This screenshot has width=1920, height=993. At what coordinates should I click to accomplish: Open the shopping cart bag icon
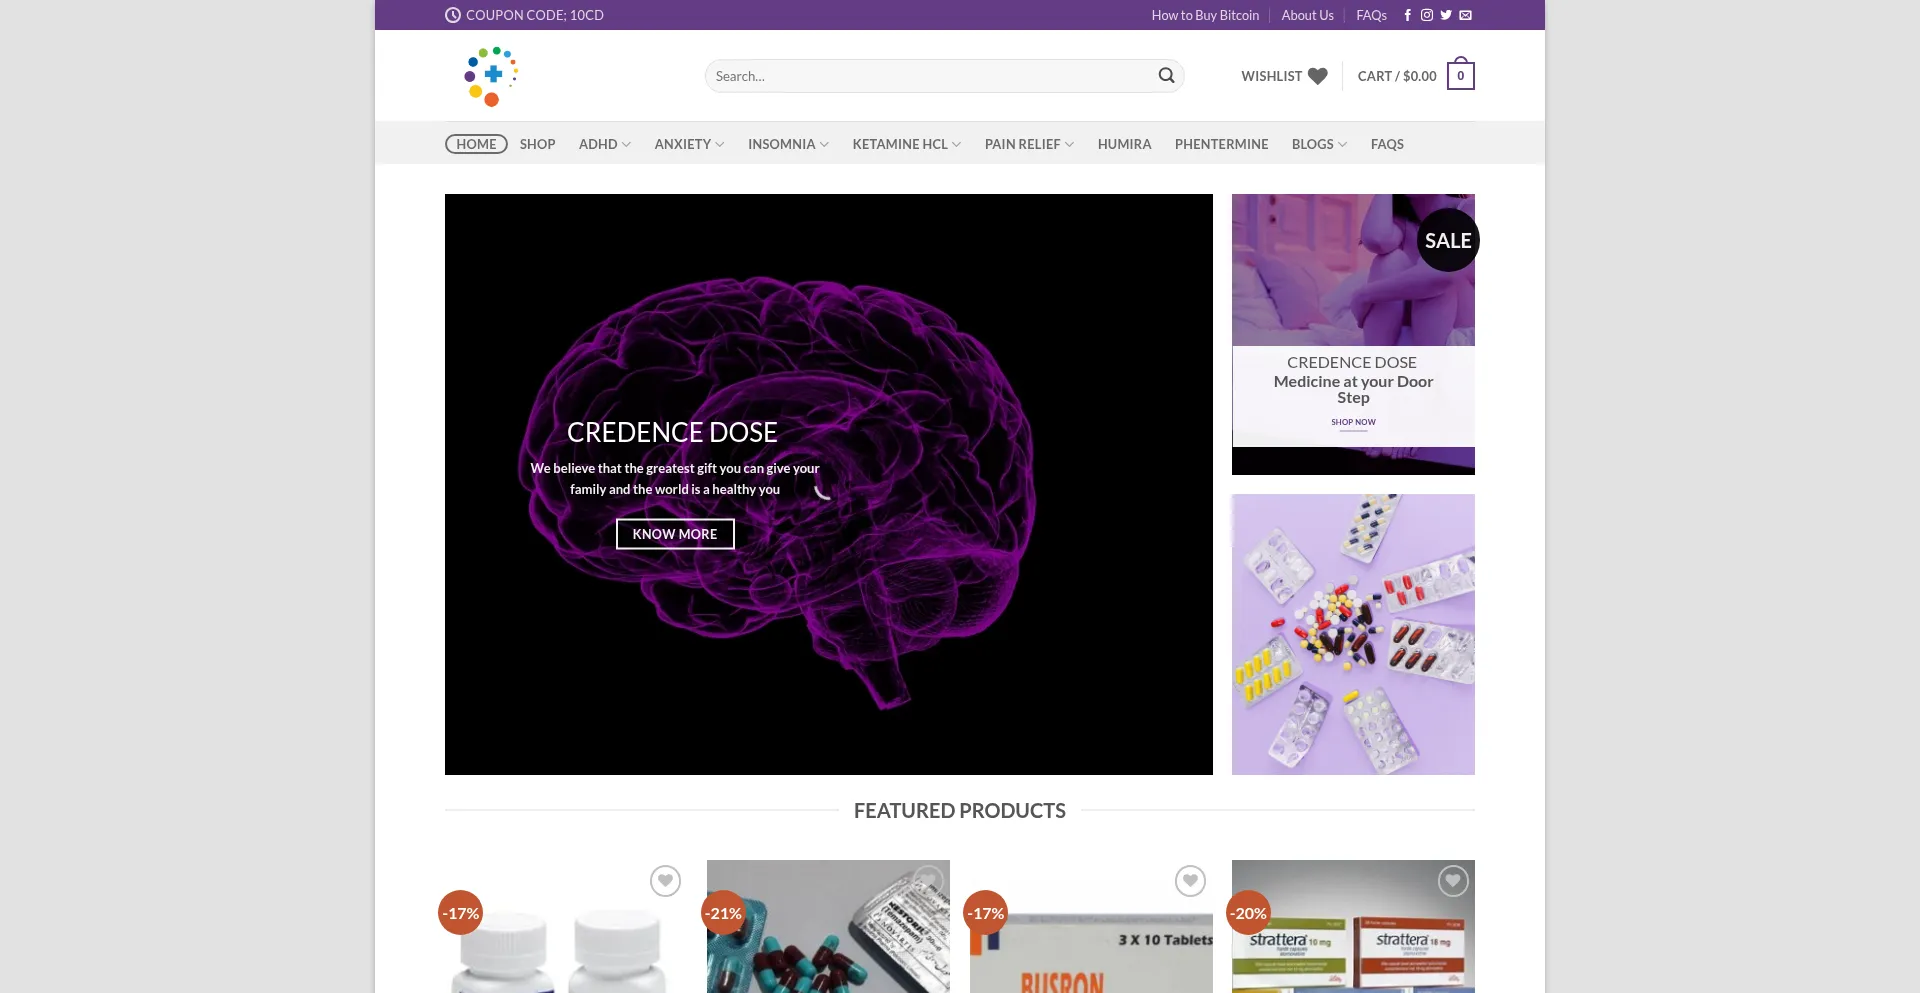(x=1460, y=76)
